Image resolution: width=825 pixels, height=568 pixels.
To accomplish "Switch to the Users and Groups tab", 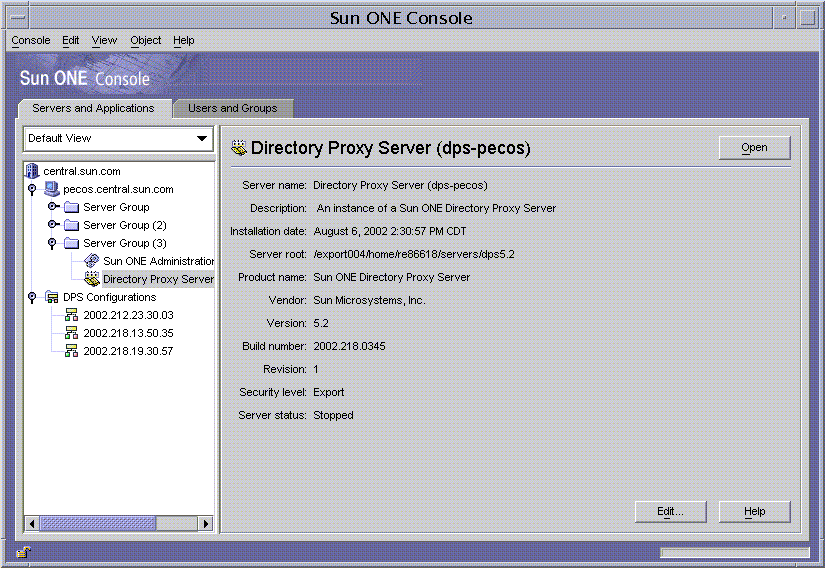I will 233,108.
